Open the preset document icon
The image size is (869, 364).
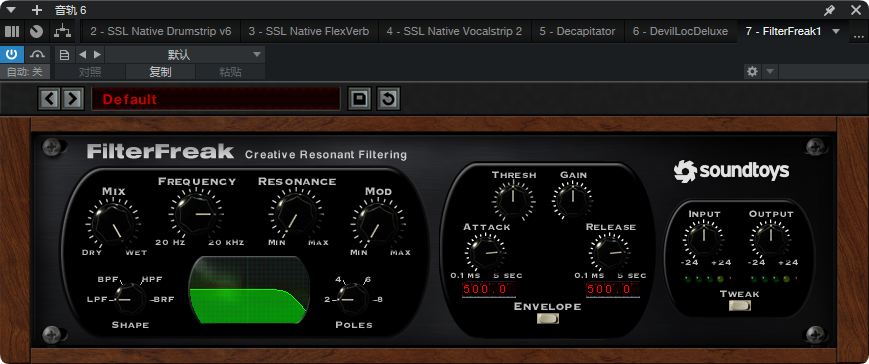tap(64, 55)
